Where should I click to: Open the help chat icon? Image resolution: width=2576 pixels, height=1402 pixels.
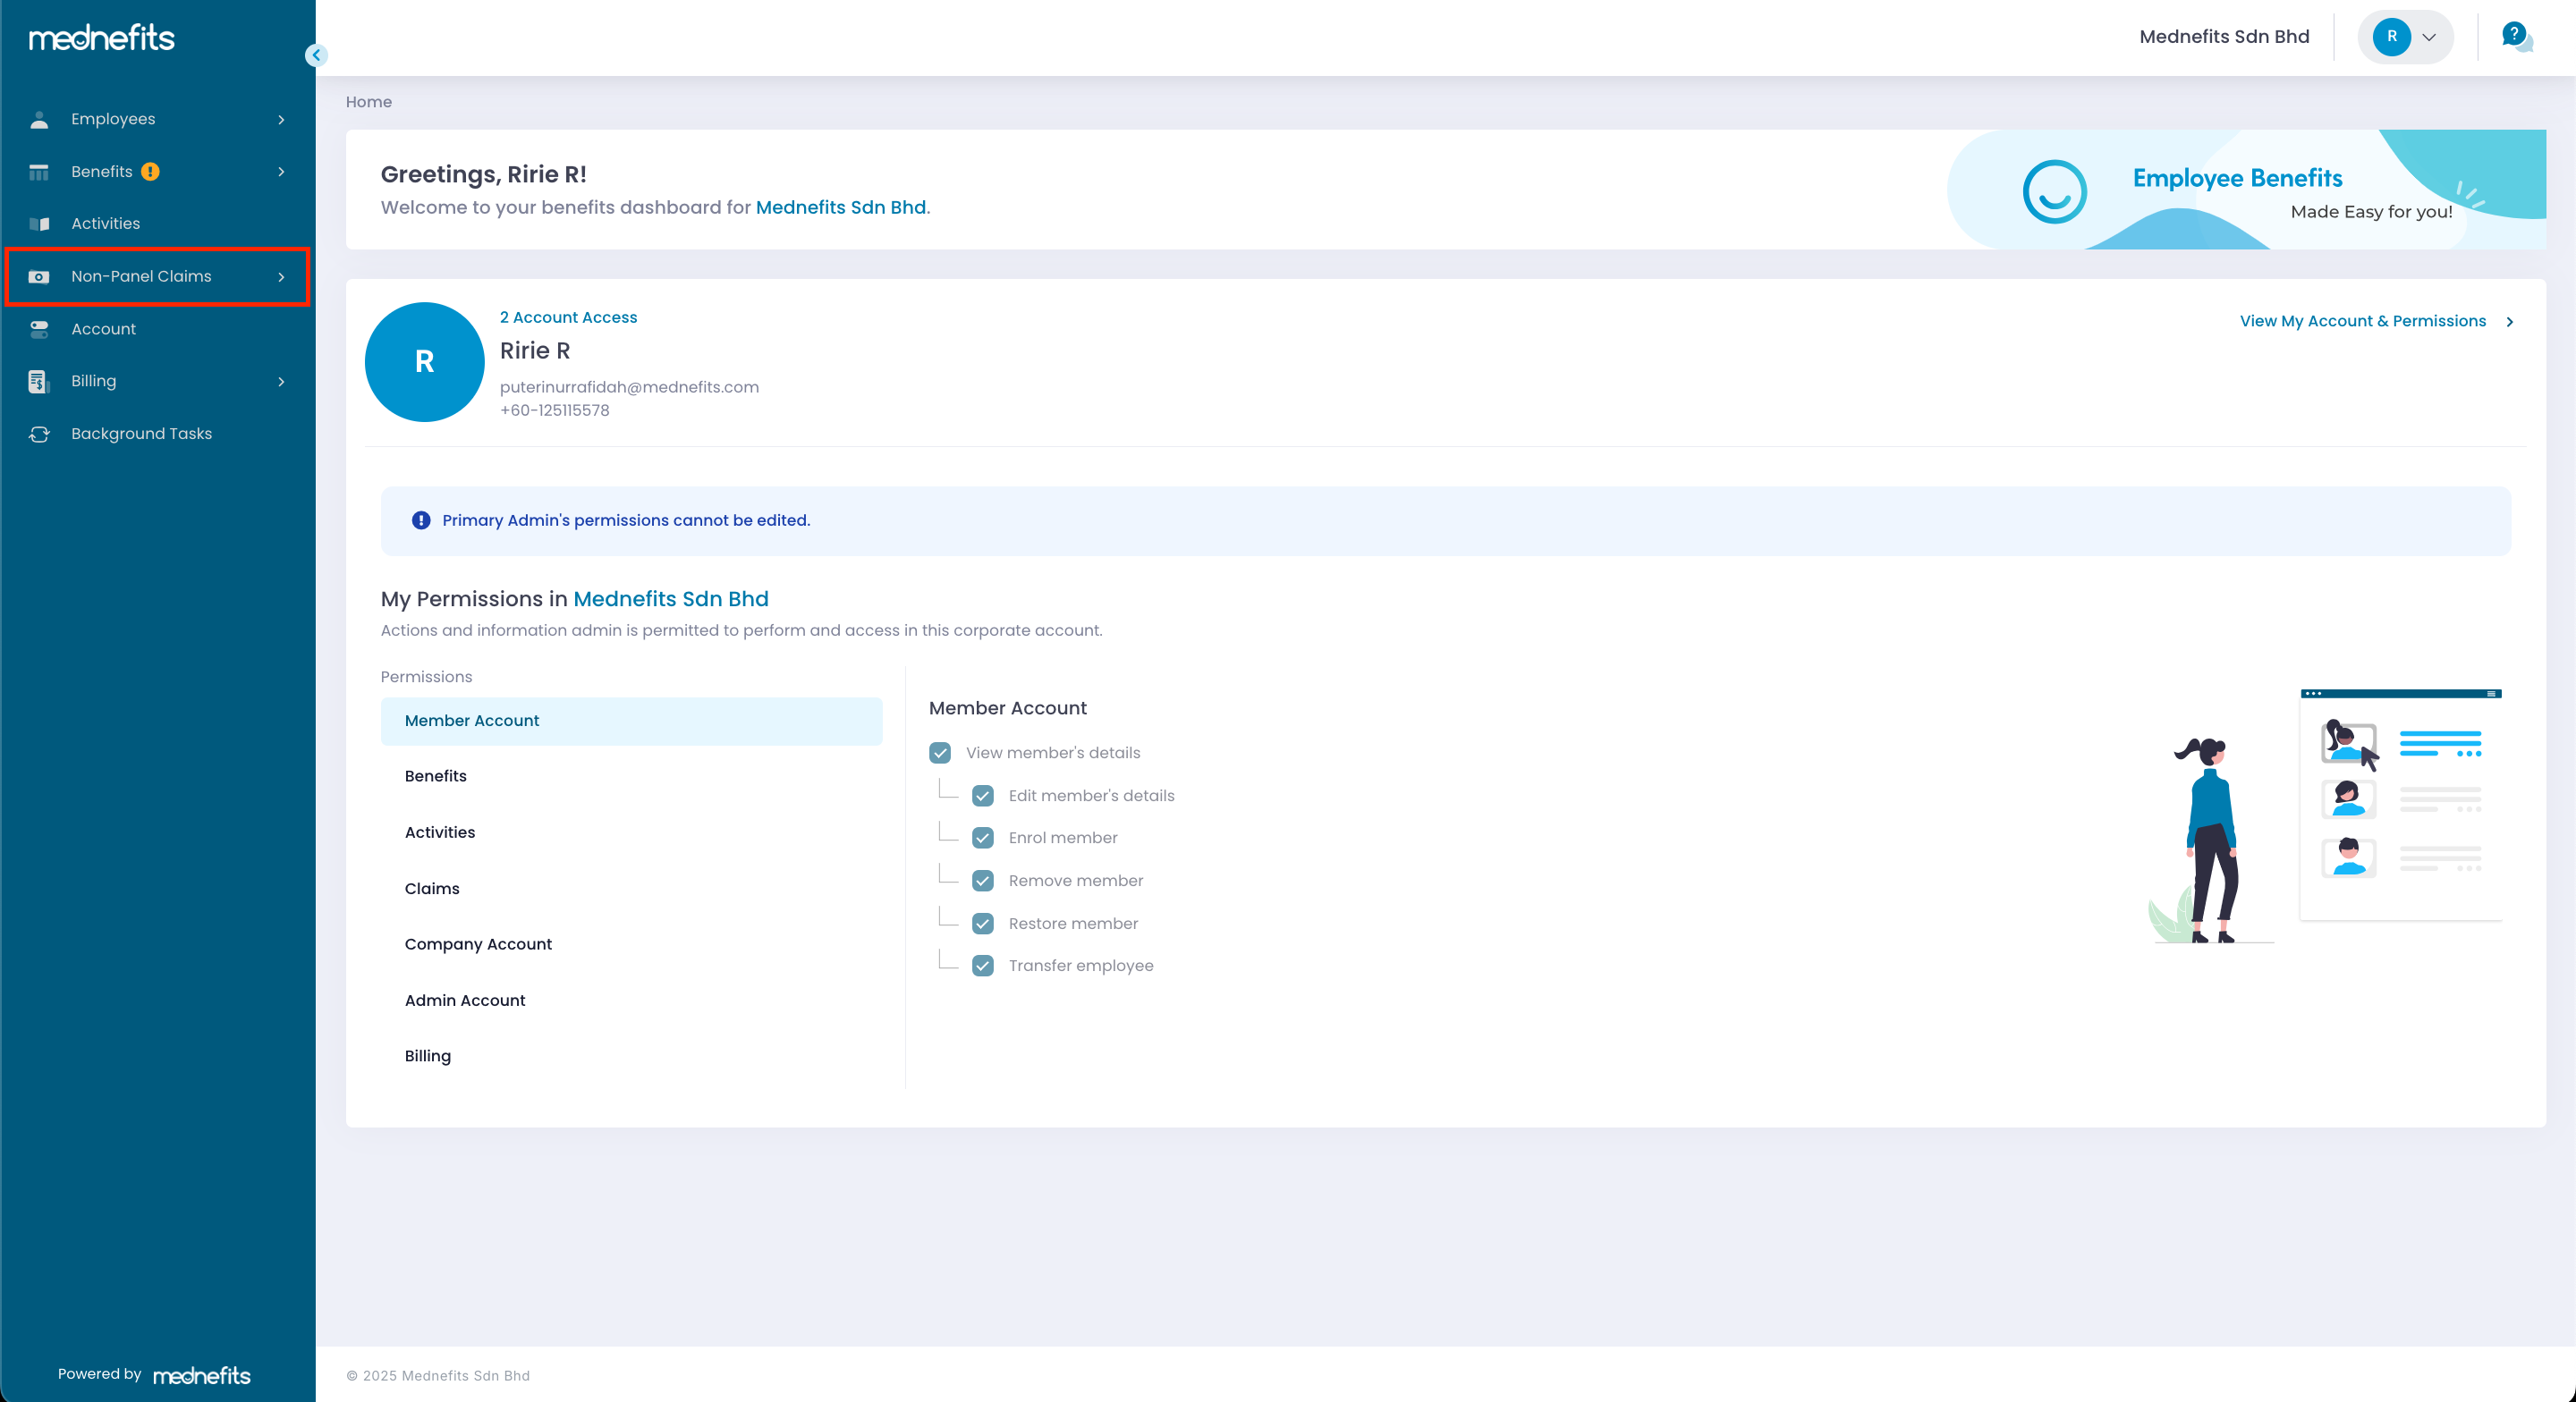pos(2515,37)
